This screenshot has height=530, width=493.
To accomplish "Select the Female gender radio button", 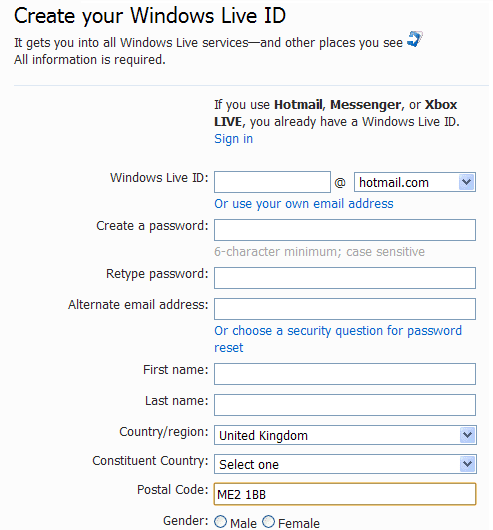I will click(269, 521).
